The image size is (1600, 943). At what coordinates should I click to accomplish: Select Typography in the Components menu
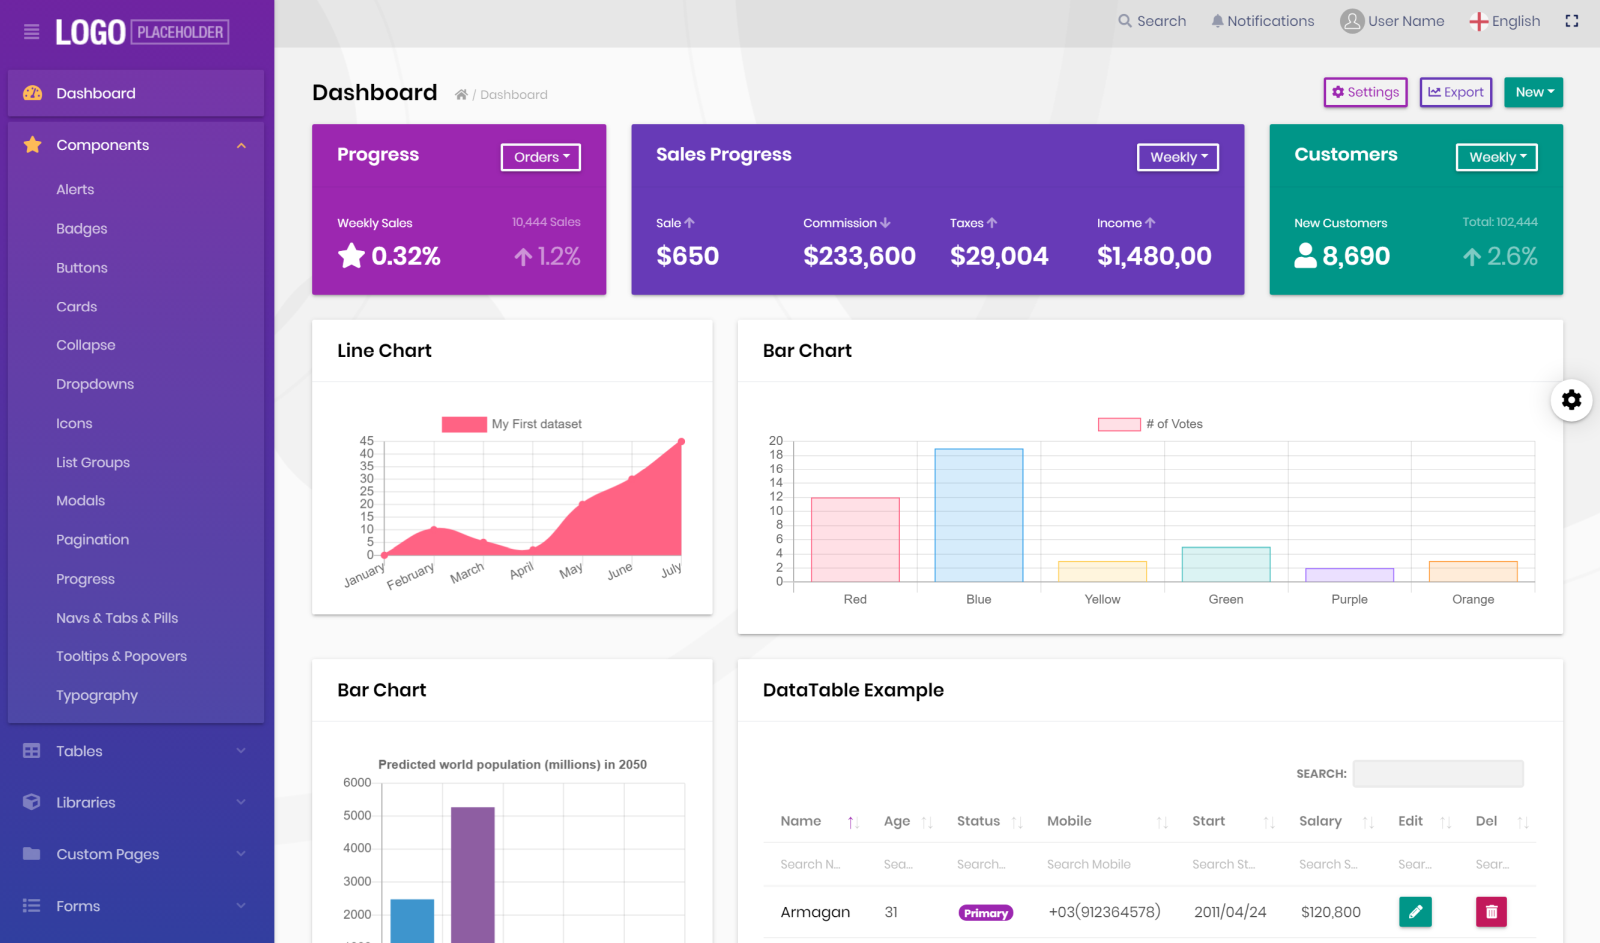coord(97,695)
